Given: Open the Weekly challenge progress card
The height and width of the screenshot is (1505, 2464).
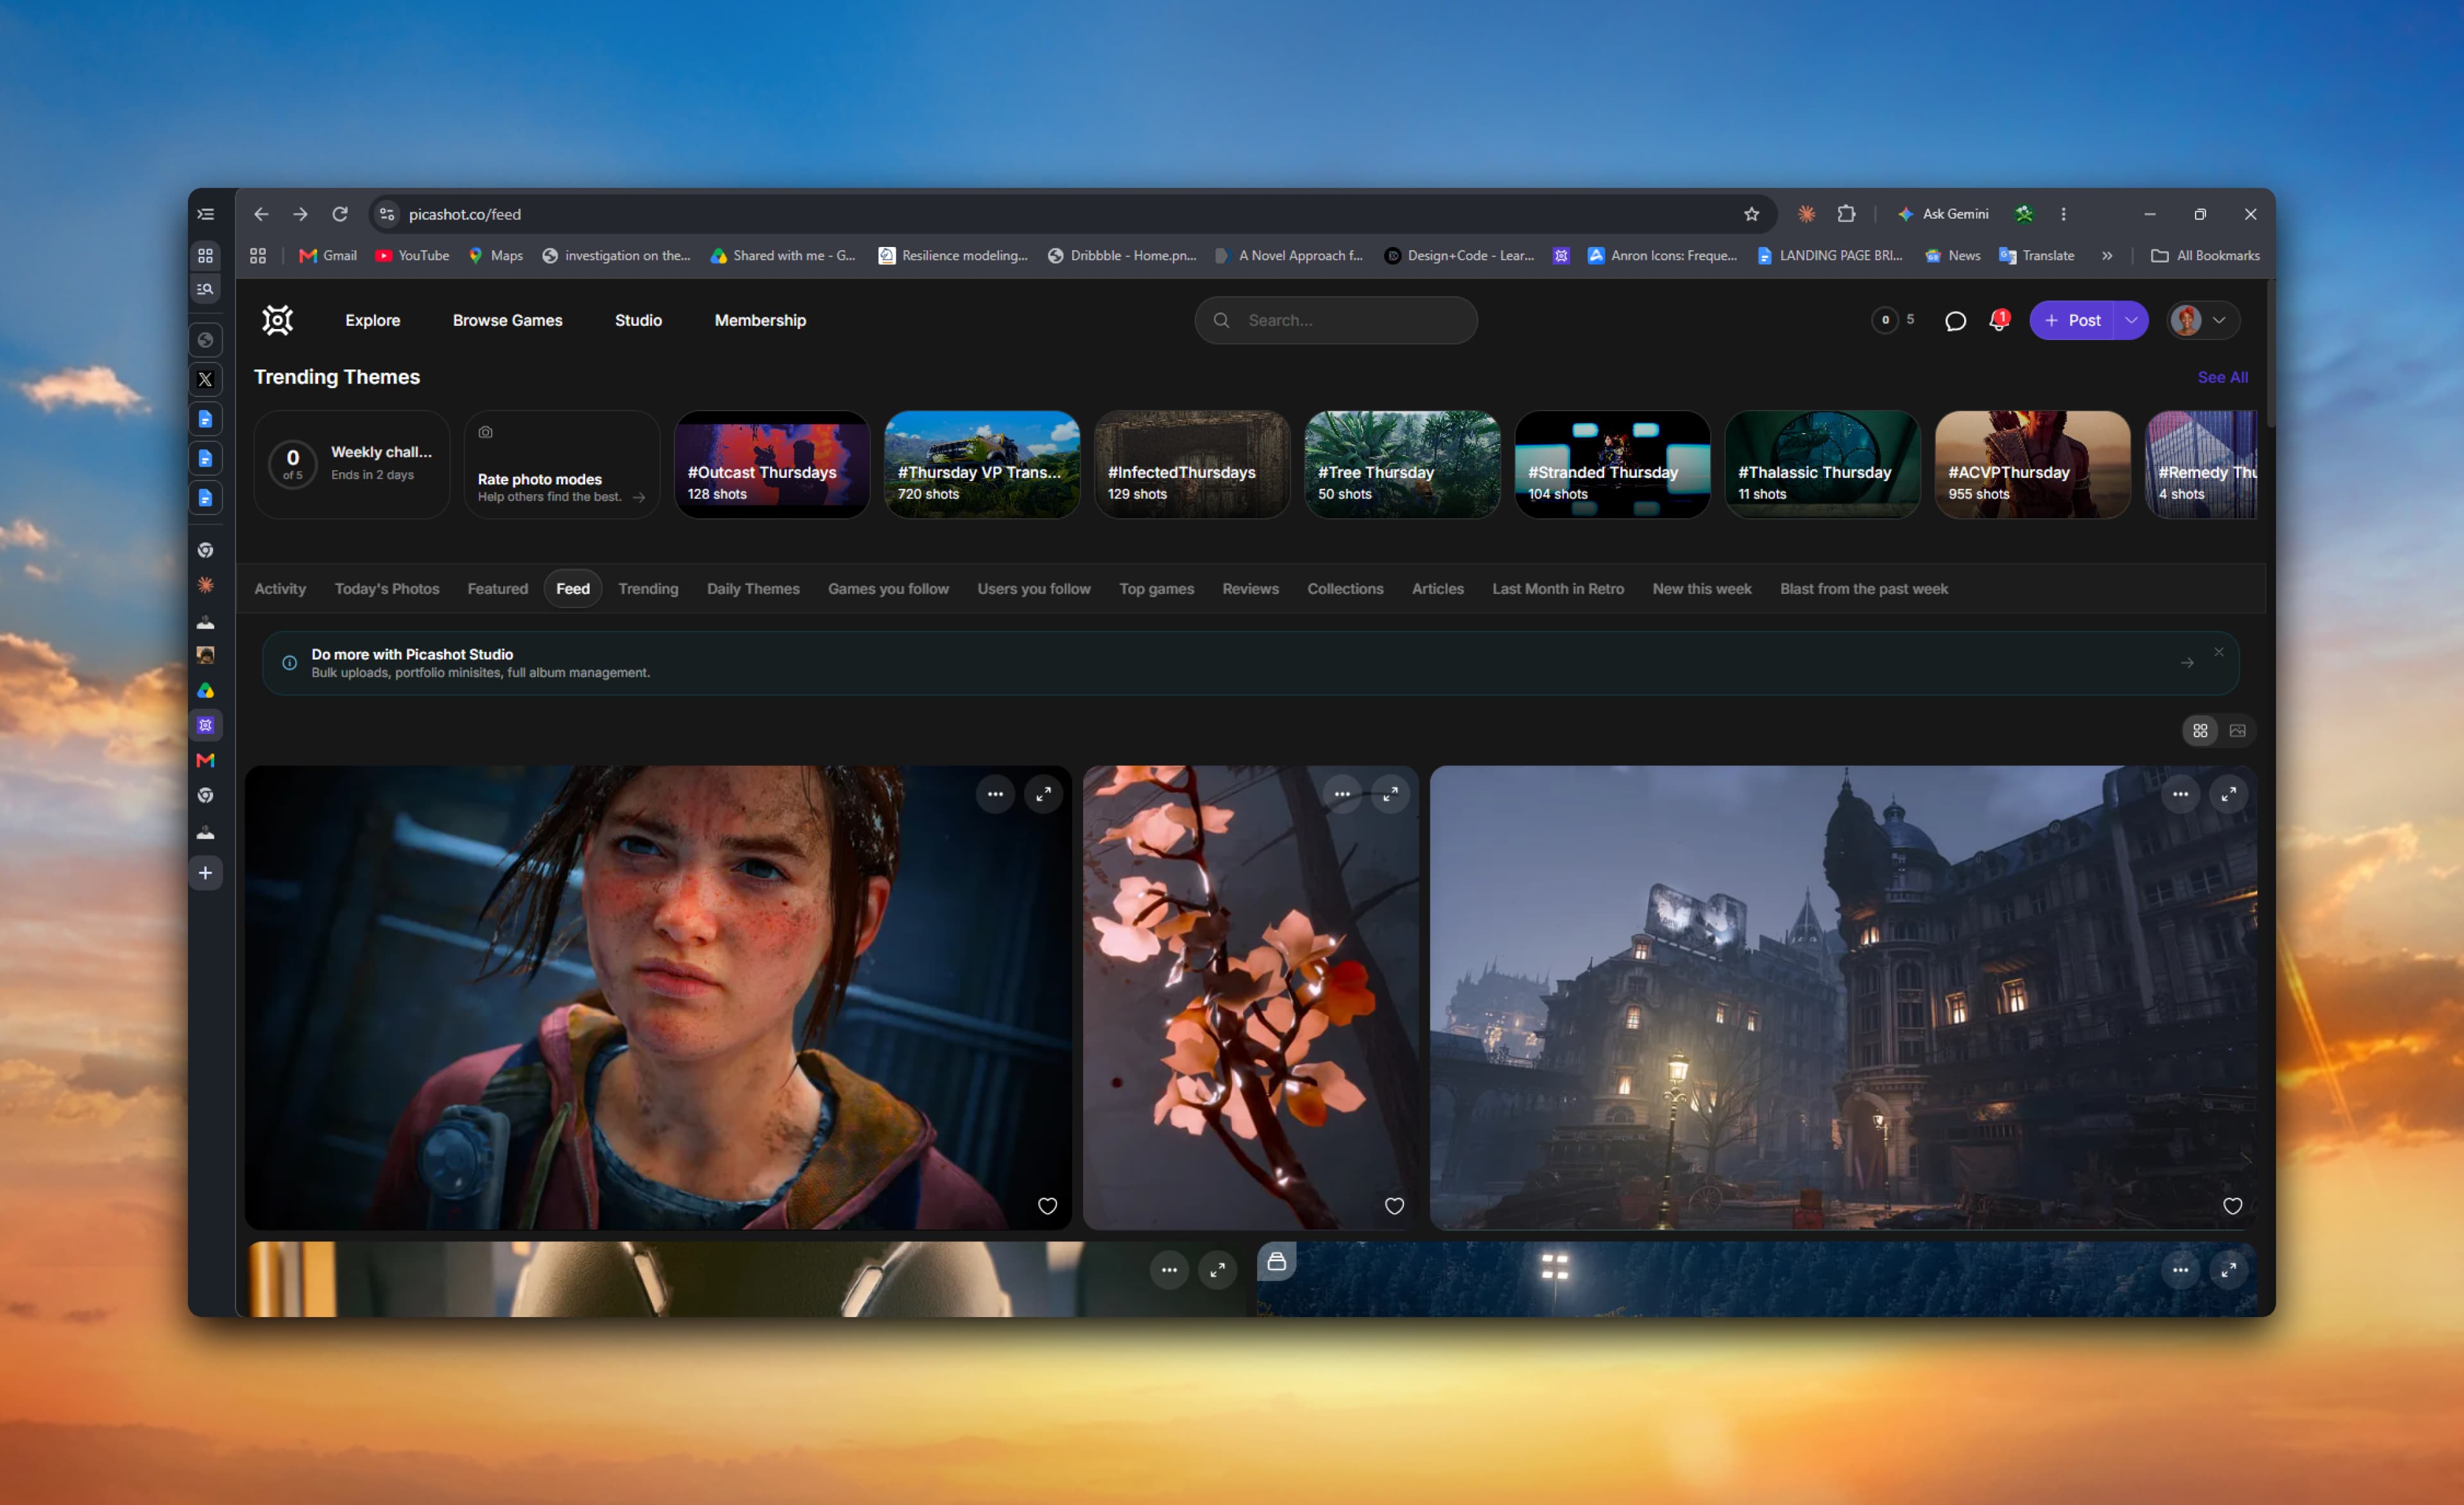Looking at the screenshot, I should coord(351,465).
